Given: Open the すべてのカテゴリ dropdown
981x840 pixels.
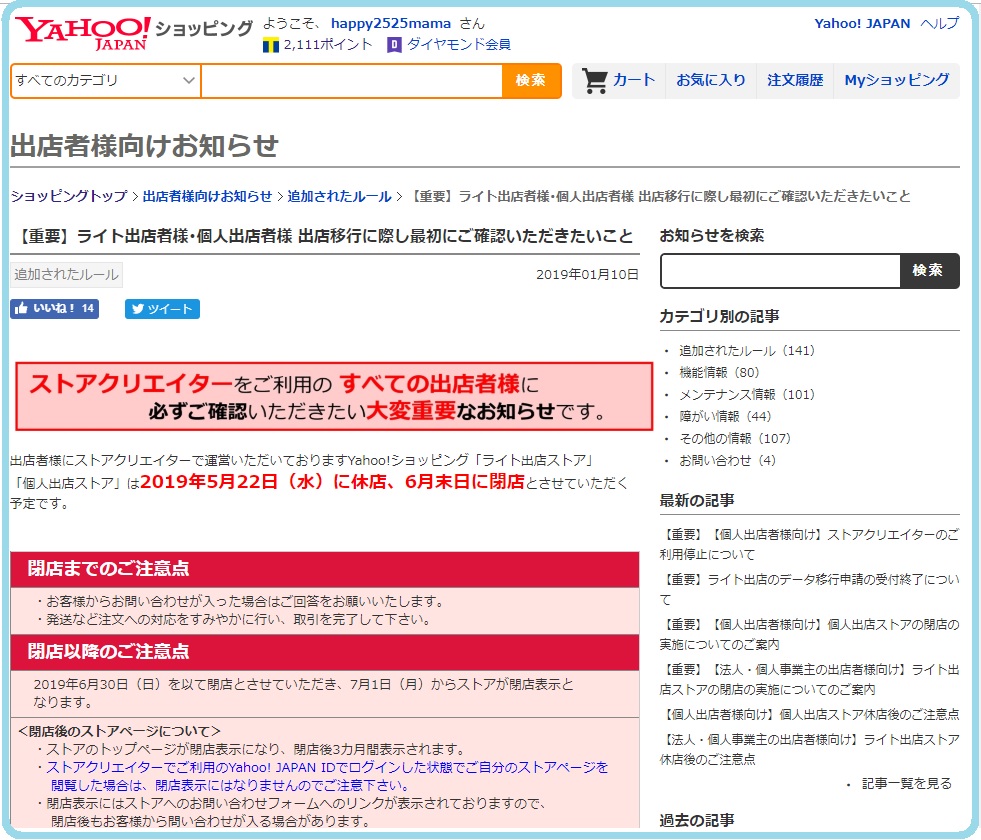Looking at the screenshot, I should coord(106,81).
